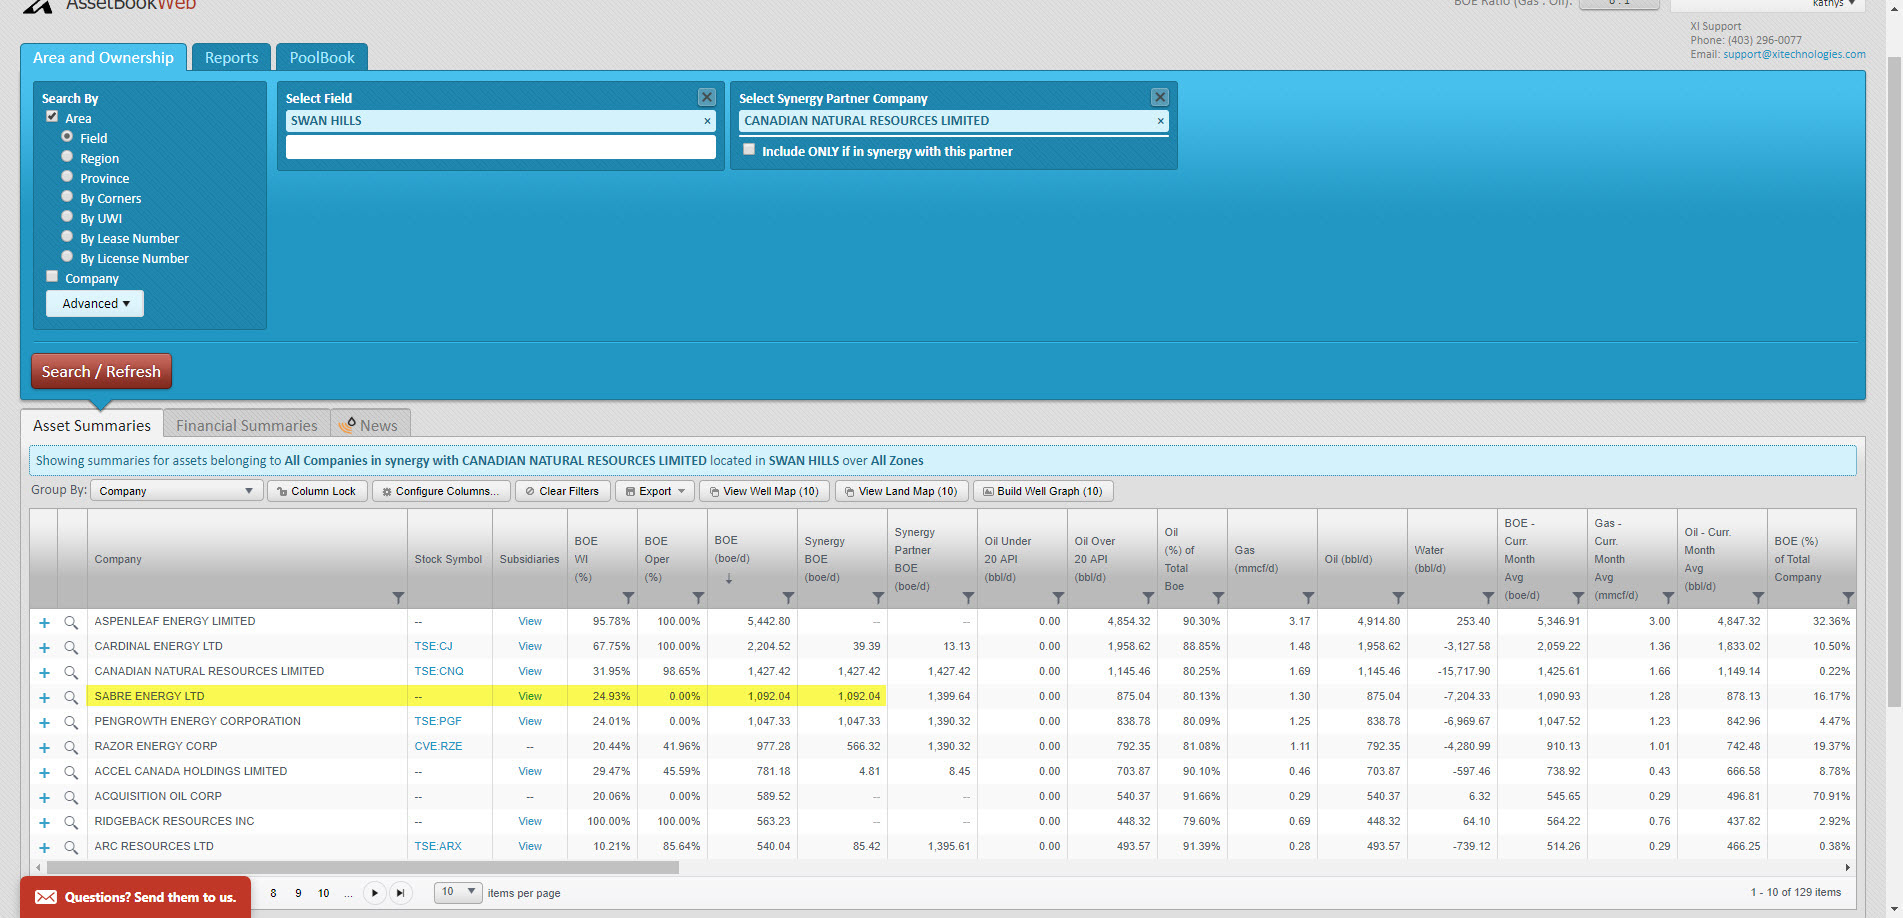Click the Column Lock button
The width and height of the screenshot is (1903, 918).
(315, 491)
